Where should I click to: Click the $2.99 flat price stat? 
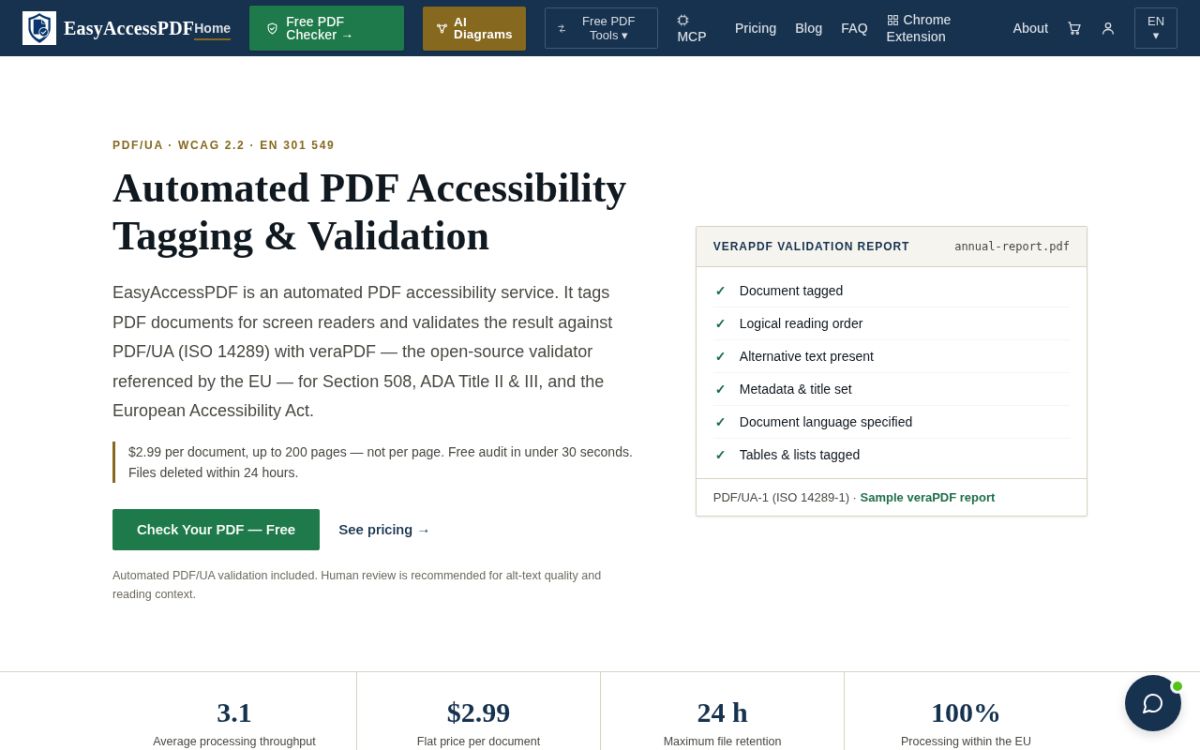[x=478, y=712]
